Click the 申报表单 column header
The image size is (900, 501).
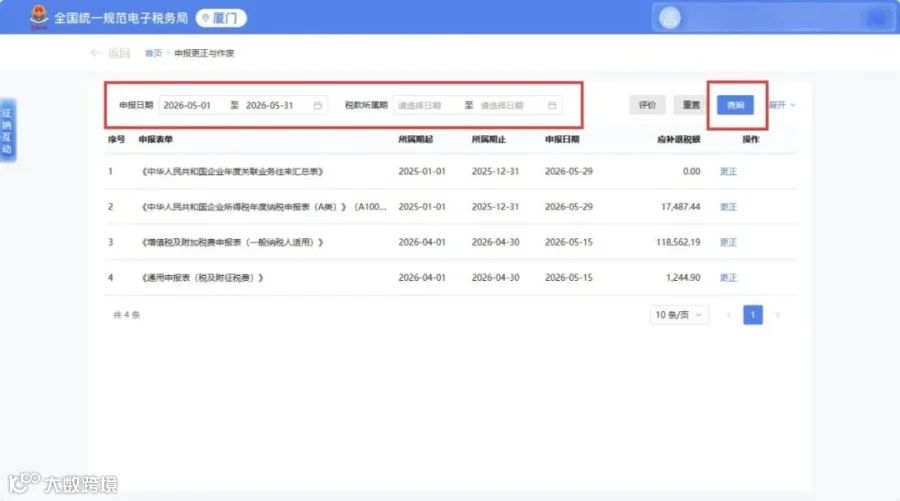[156, 139]
